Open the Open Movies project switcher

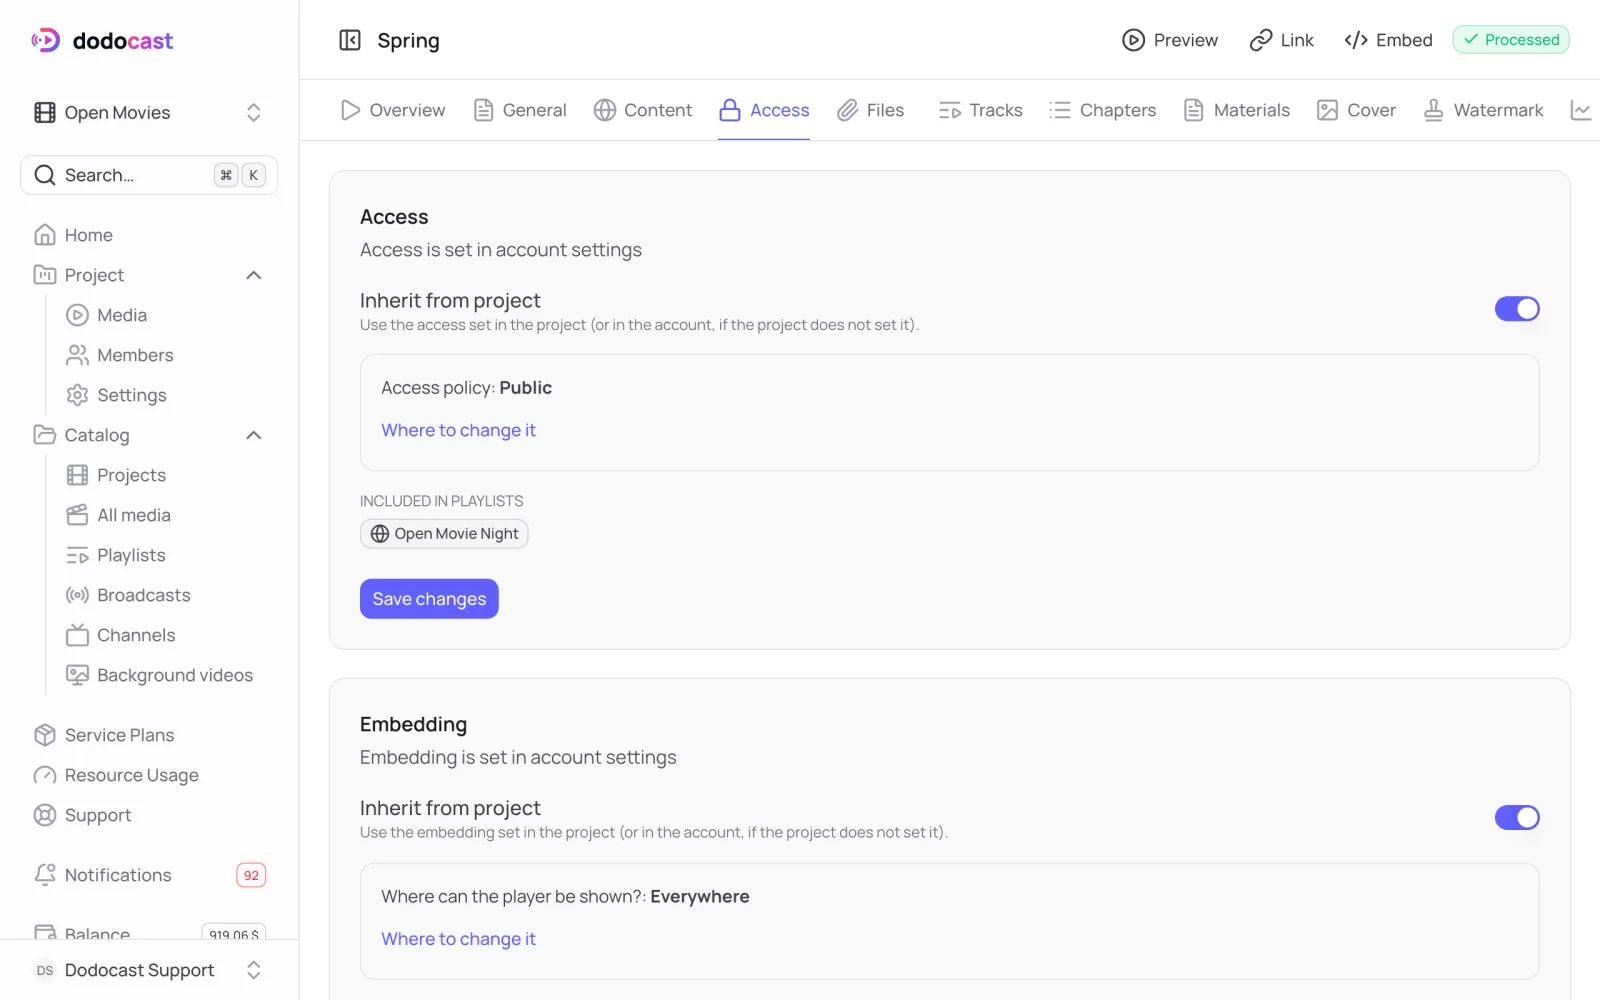149,113
